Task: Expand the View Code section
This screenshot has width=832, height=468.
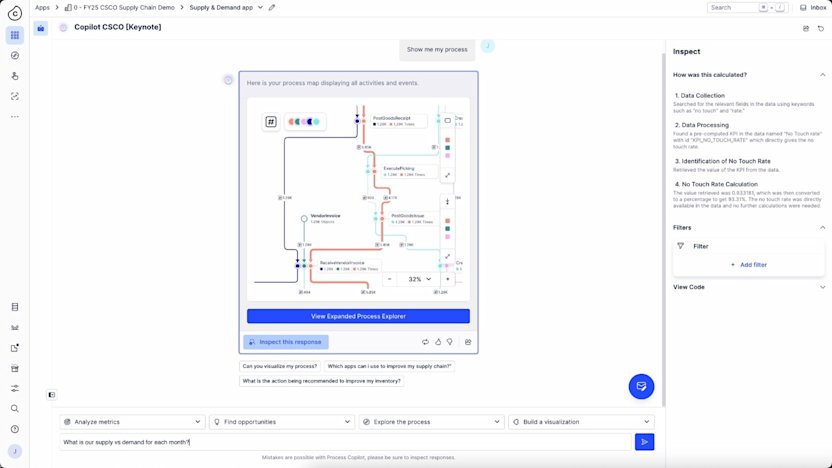Action: [822, 287]
